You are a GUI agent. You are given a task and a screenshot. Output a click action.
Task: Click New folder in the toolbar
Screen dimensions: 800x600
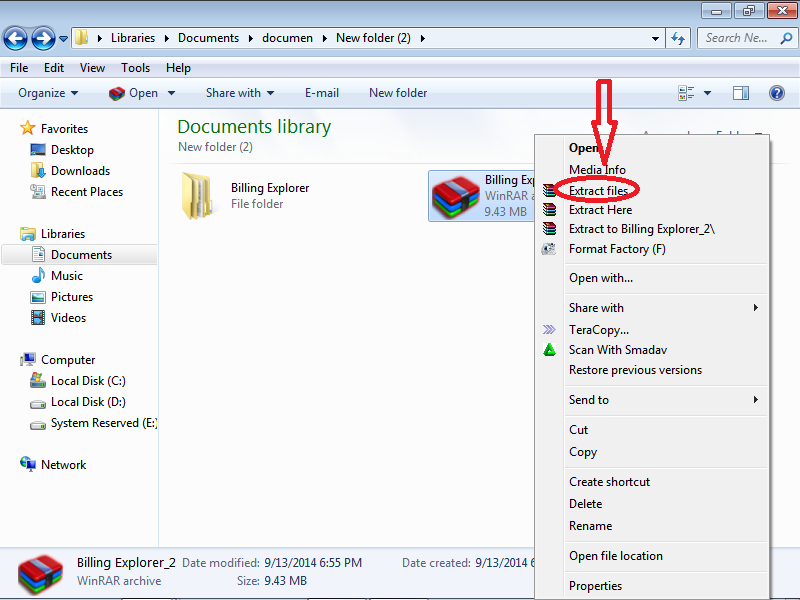(398, 93)
